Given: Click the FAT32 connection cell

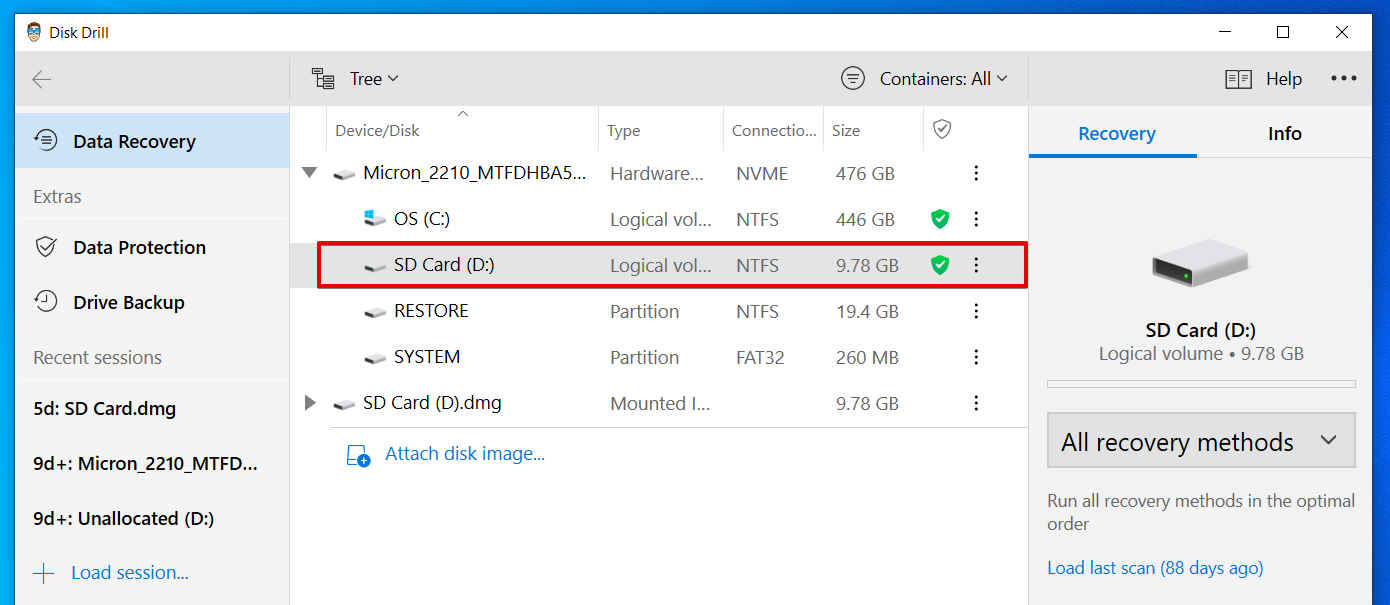Looking at the screenshot, I should point(760,358).
